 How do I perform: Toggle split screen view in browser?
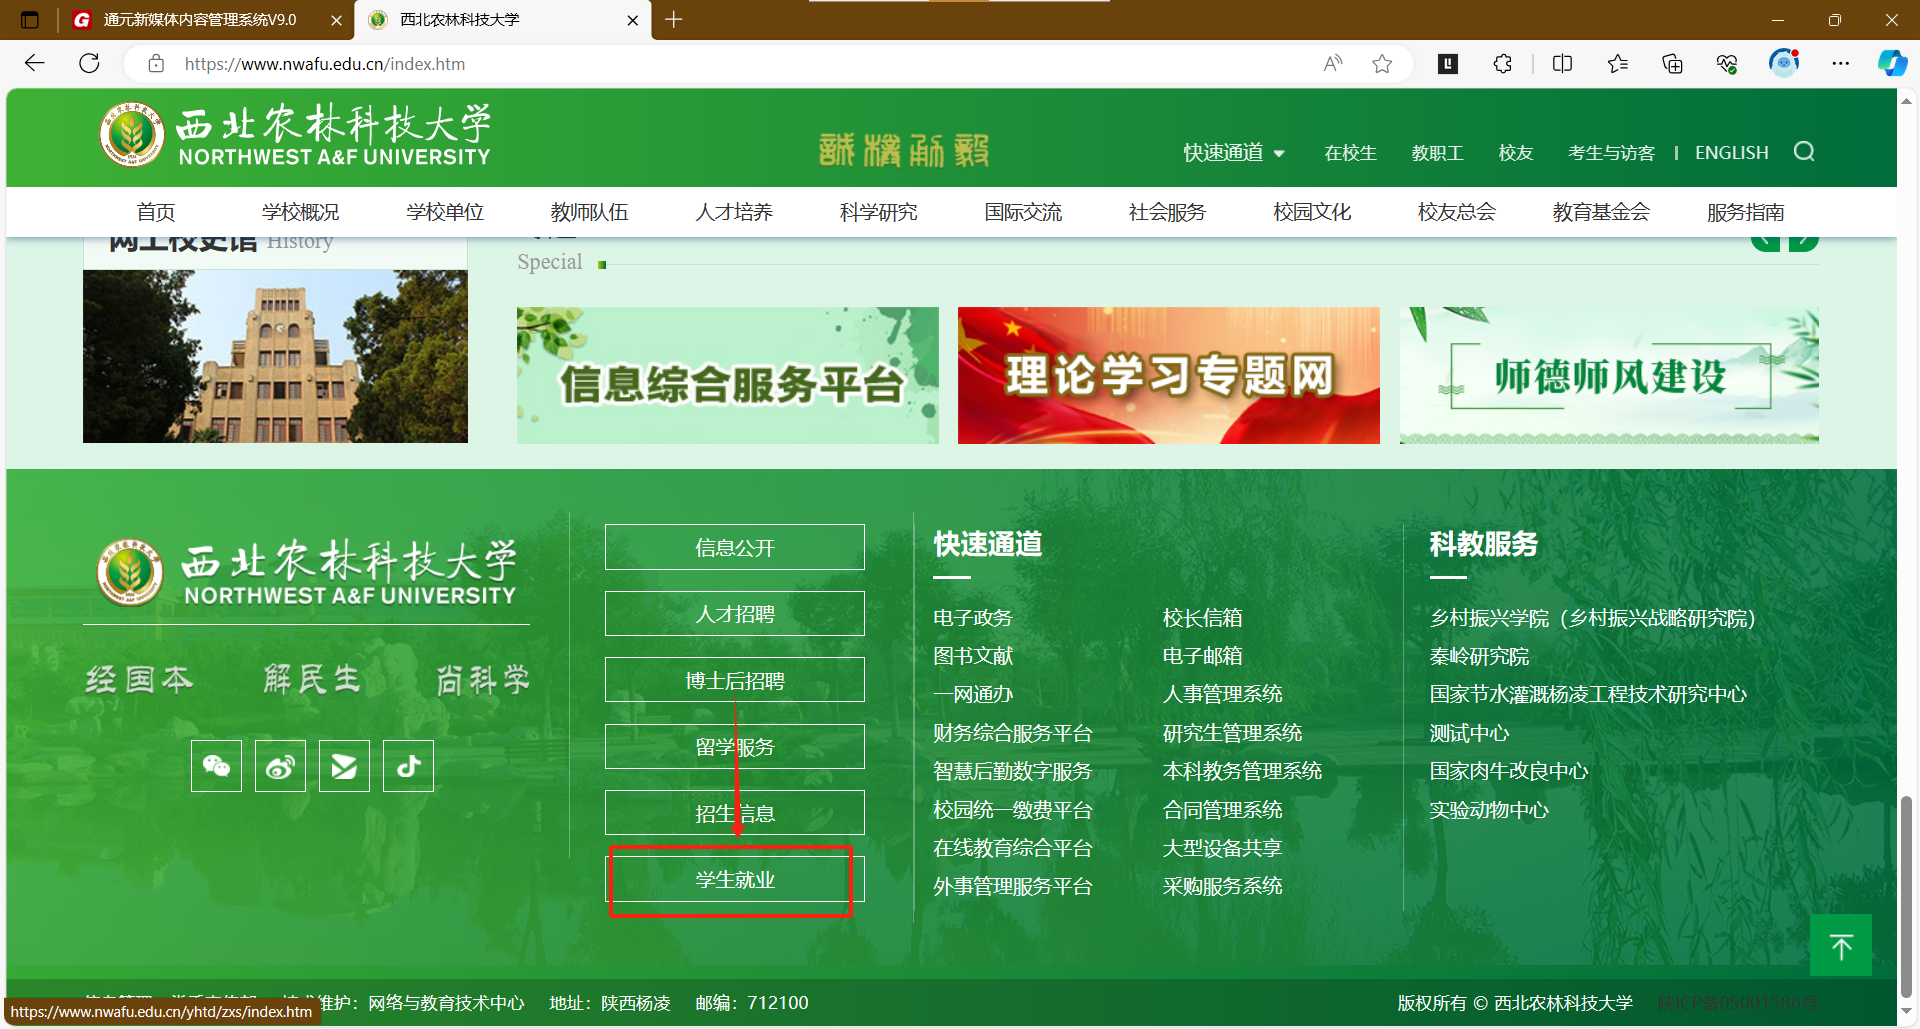tap(1562, 64)
